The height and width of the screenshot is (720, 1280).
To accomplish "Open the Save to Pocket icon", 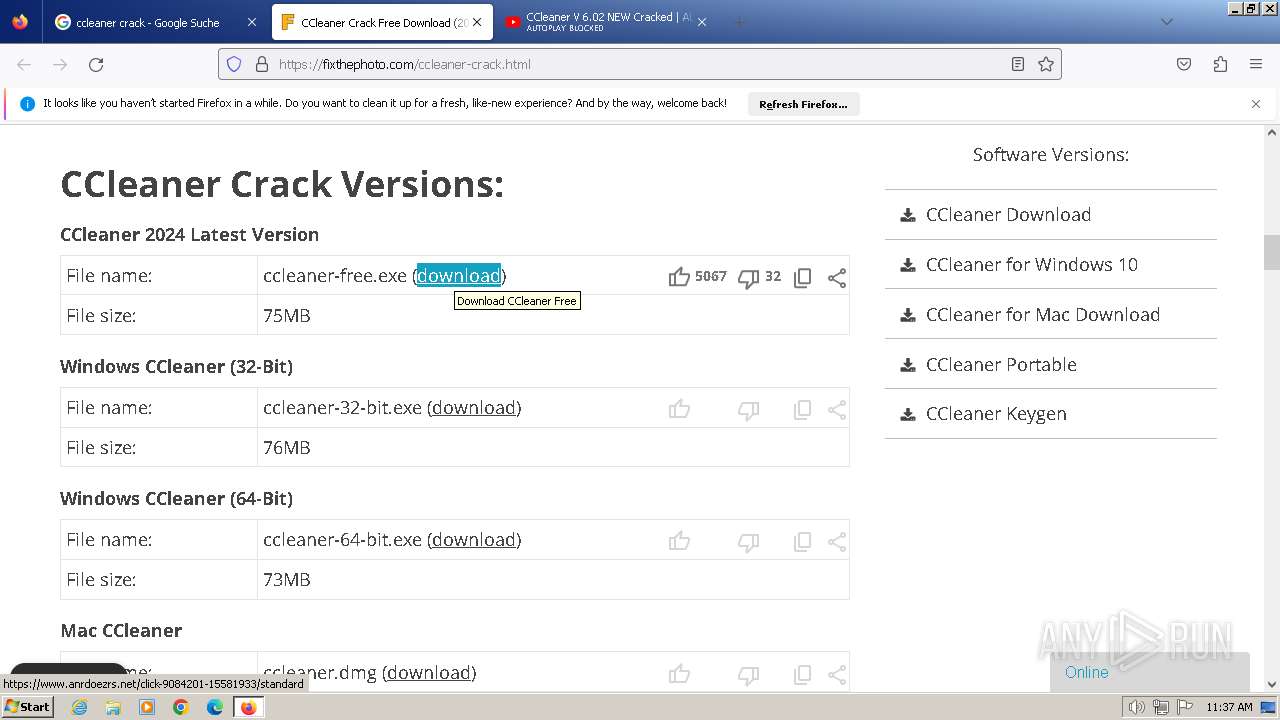I will point(1184,64).
